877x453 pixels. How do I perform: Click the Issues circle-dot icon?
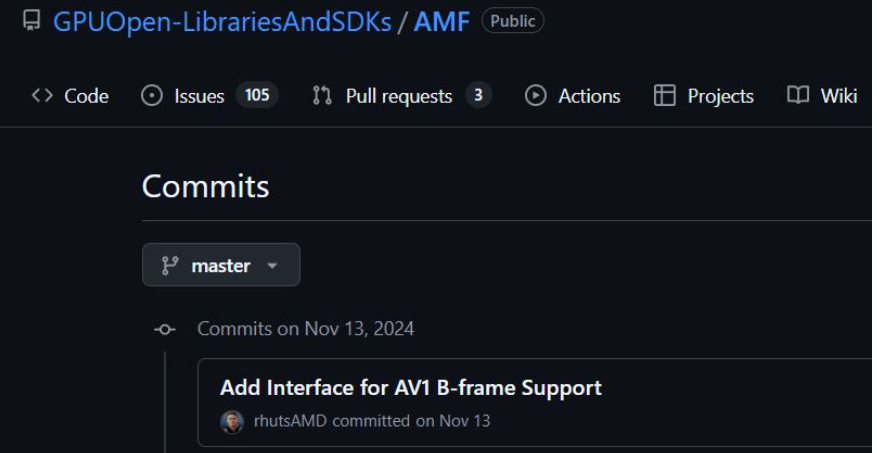point(152,96)
